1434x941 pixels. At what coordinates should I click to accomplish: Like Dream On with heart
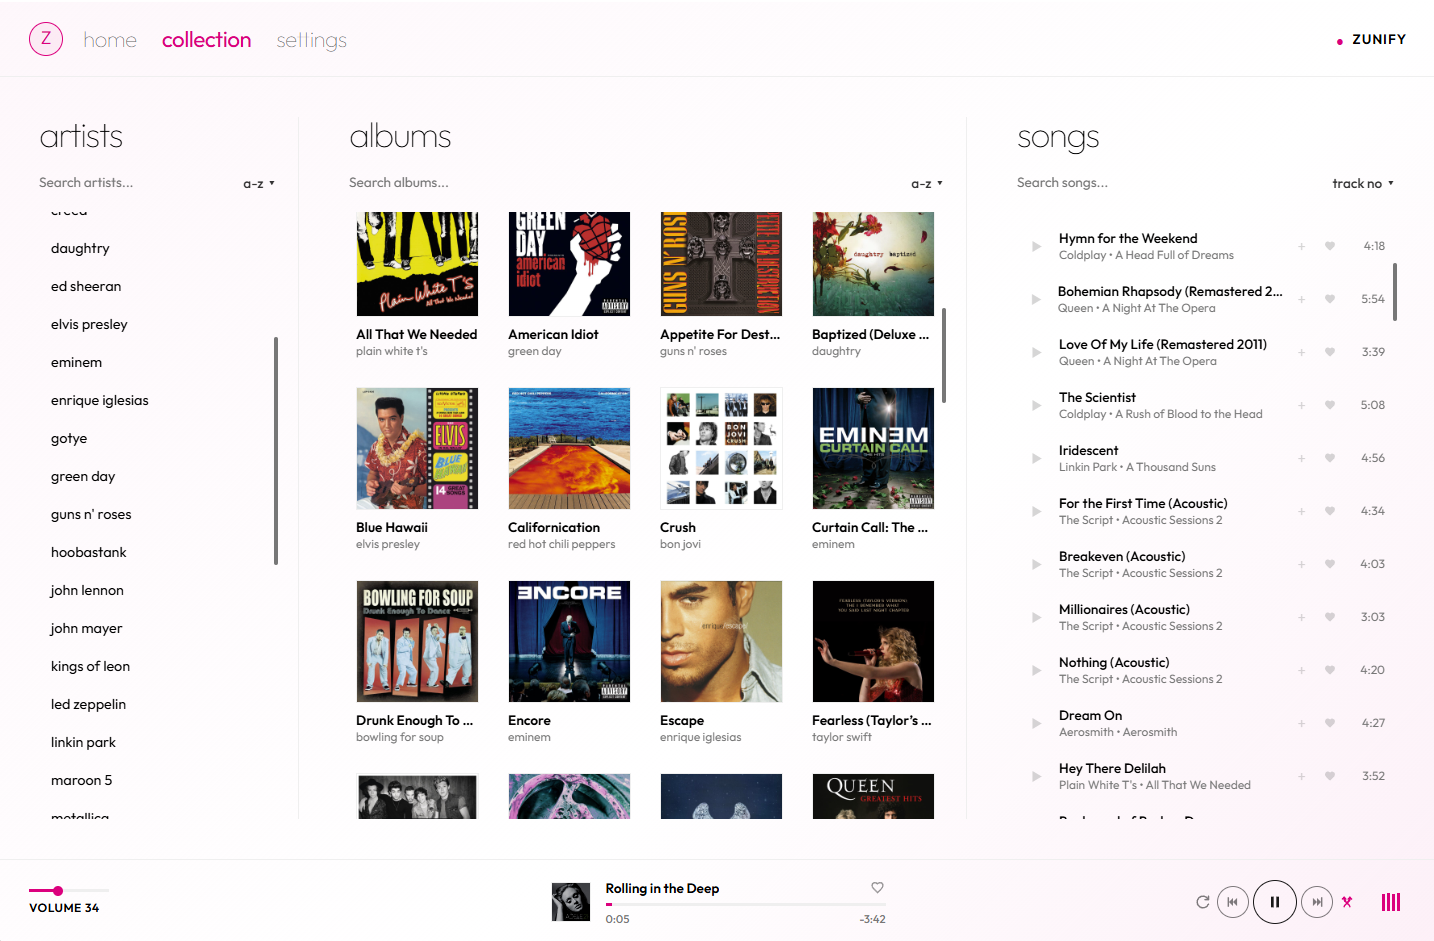[x=1330, y=723]
